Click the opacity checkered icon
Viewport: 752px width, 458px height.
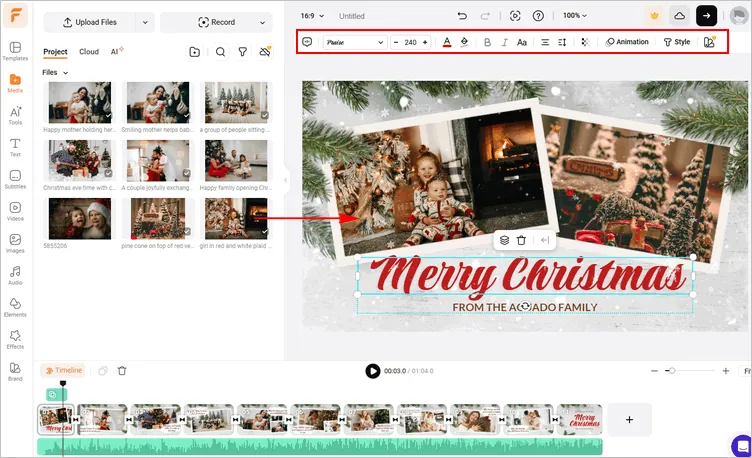585,42
